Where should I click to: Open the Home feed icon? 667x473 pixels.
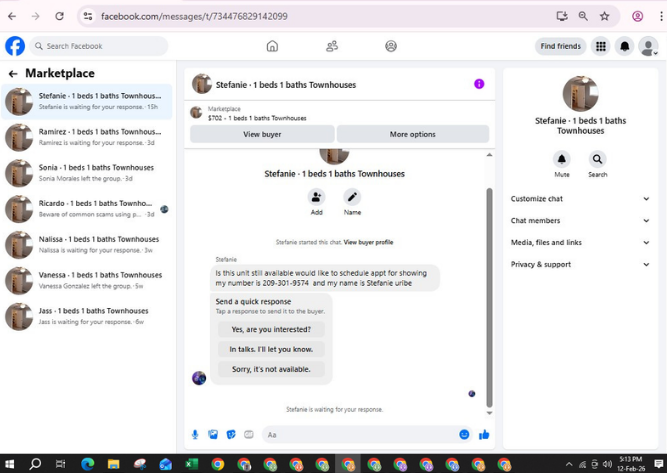(272, 46)
